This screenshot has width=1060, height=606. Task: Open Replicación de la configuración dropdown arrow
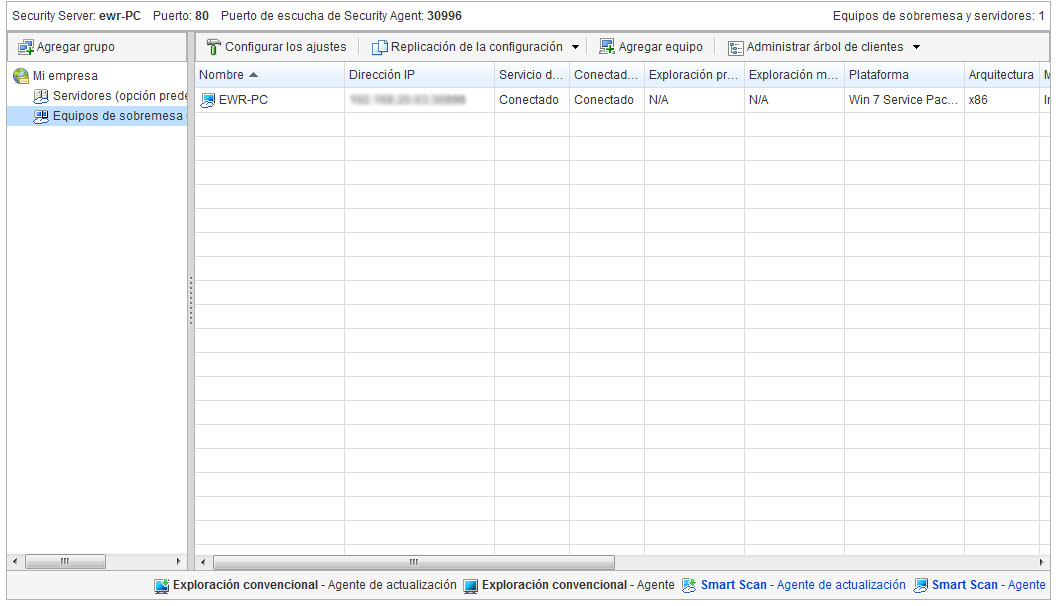click(x=575, y=47)
